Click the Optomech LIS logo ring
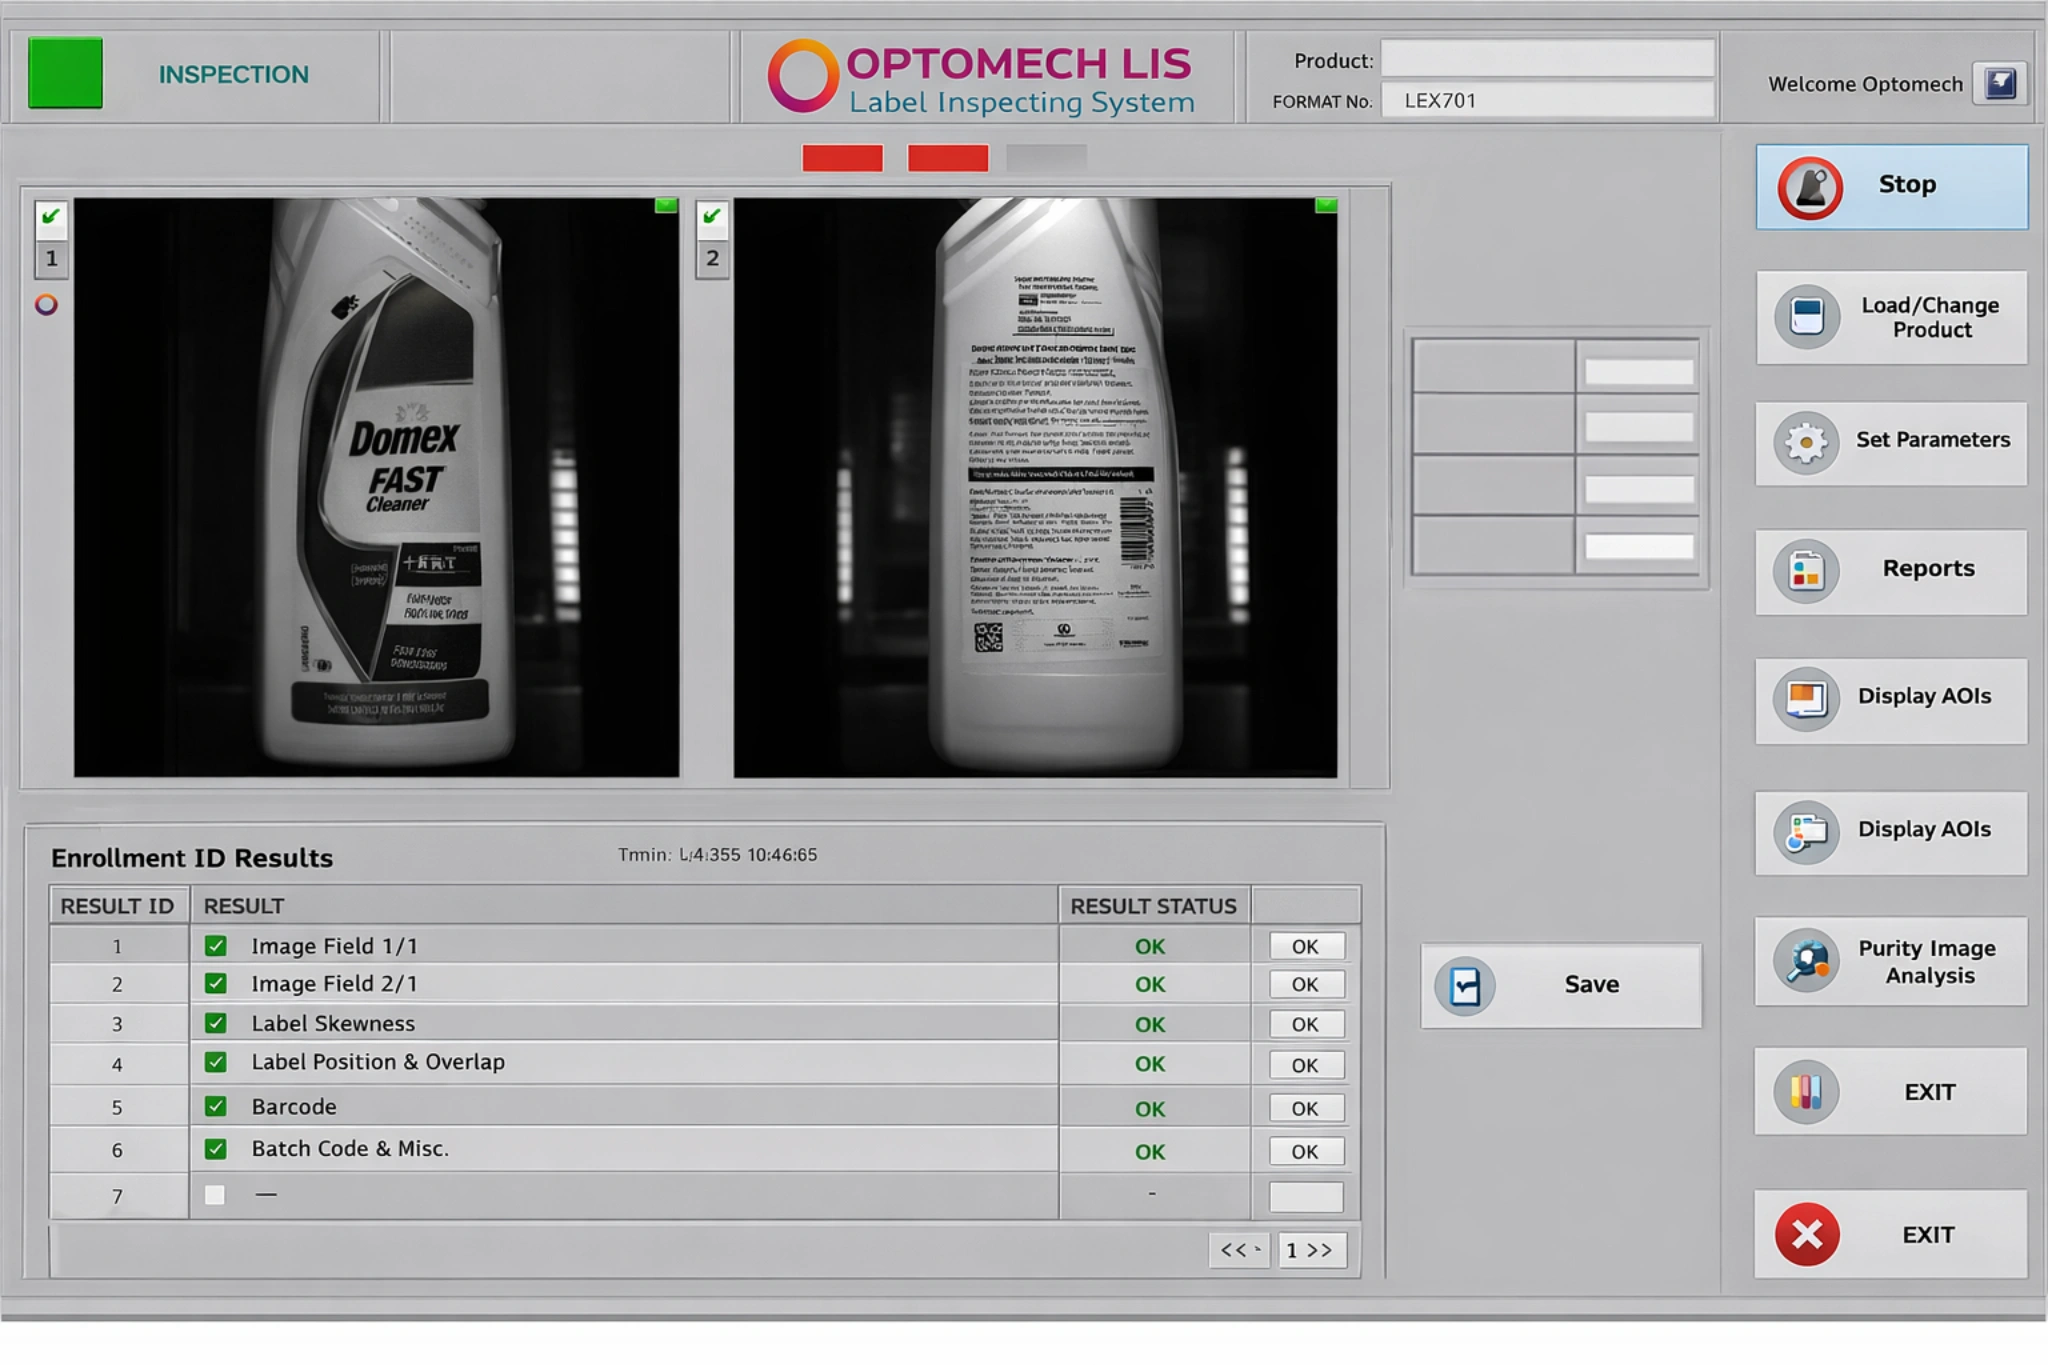This screenshot has height=1365, width=2048. pos(802,75)
